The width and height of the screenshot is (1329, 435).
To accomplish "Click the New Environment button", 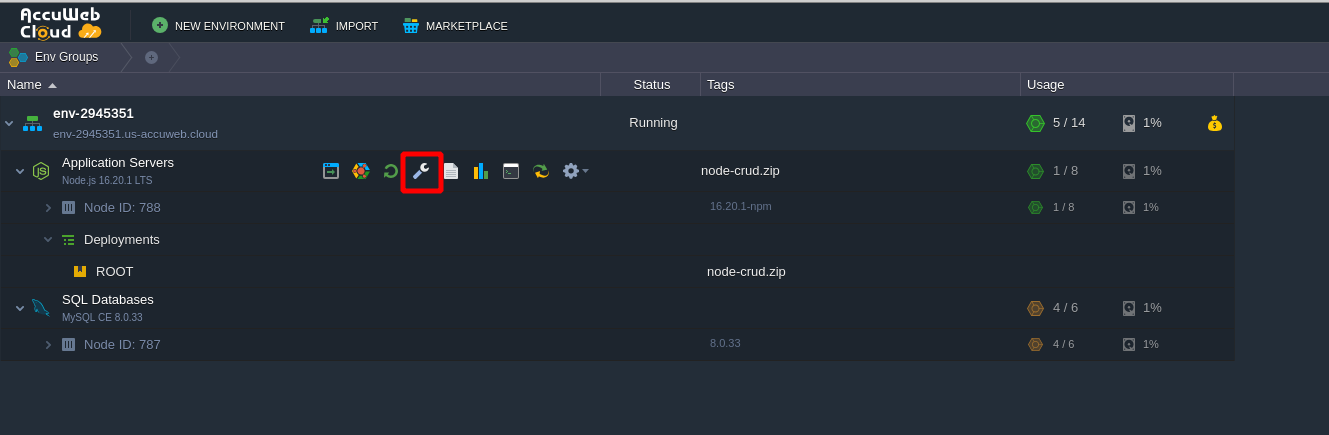I will point(218,25).
